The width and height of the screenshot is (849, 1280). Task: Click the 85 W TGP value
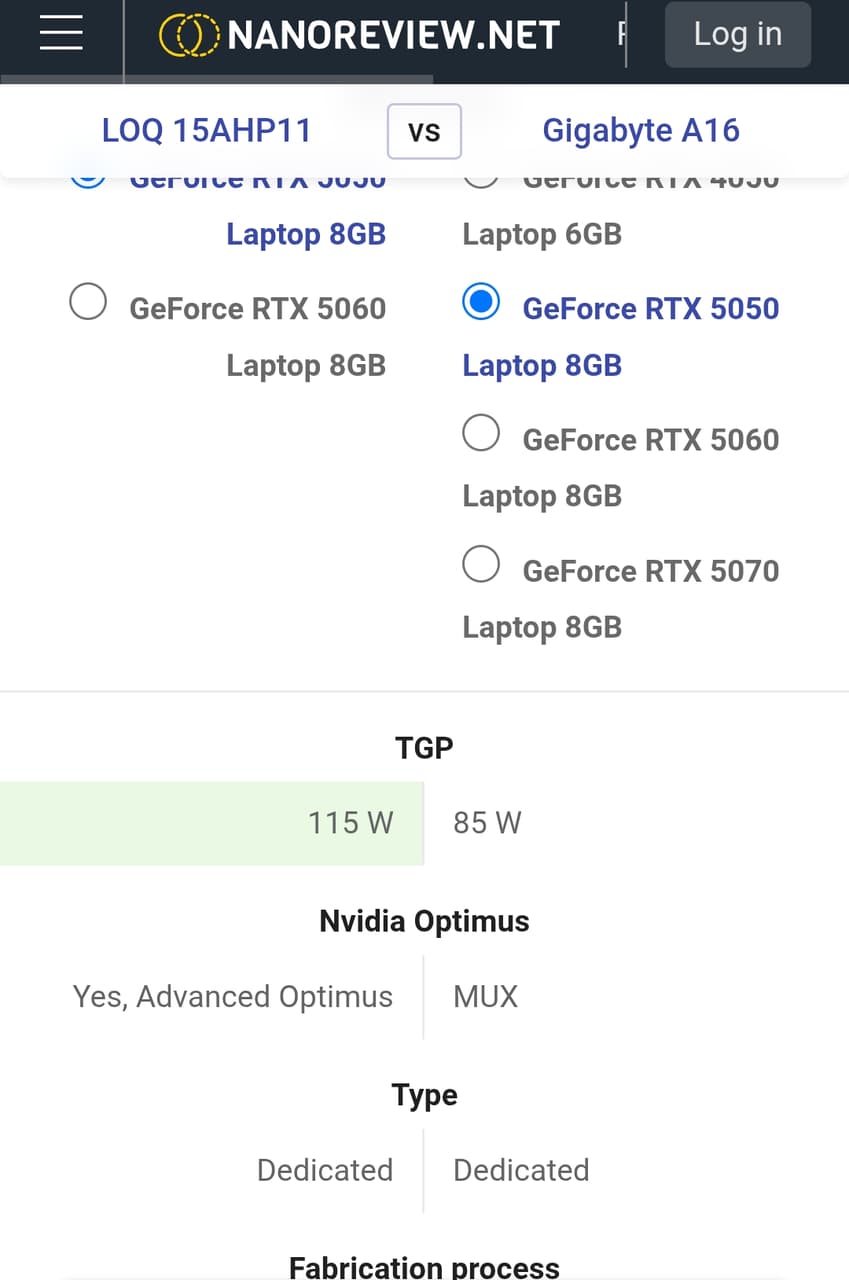pyautogui.click(x=487, y=823)
